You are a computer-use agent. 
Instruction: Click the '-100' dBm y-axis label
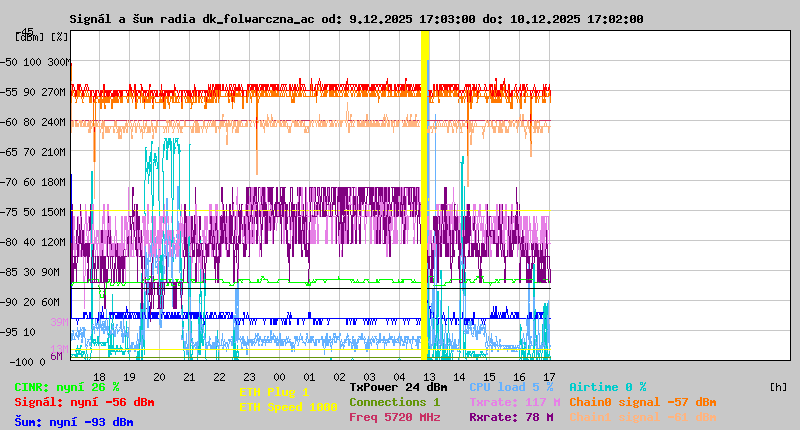tap(21, 362)
